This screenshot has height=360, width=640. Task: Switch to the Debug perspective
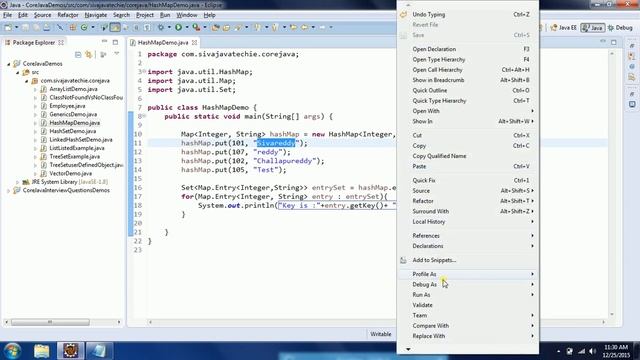[620, 28]
